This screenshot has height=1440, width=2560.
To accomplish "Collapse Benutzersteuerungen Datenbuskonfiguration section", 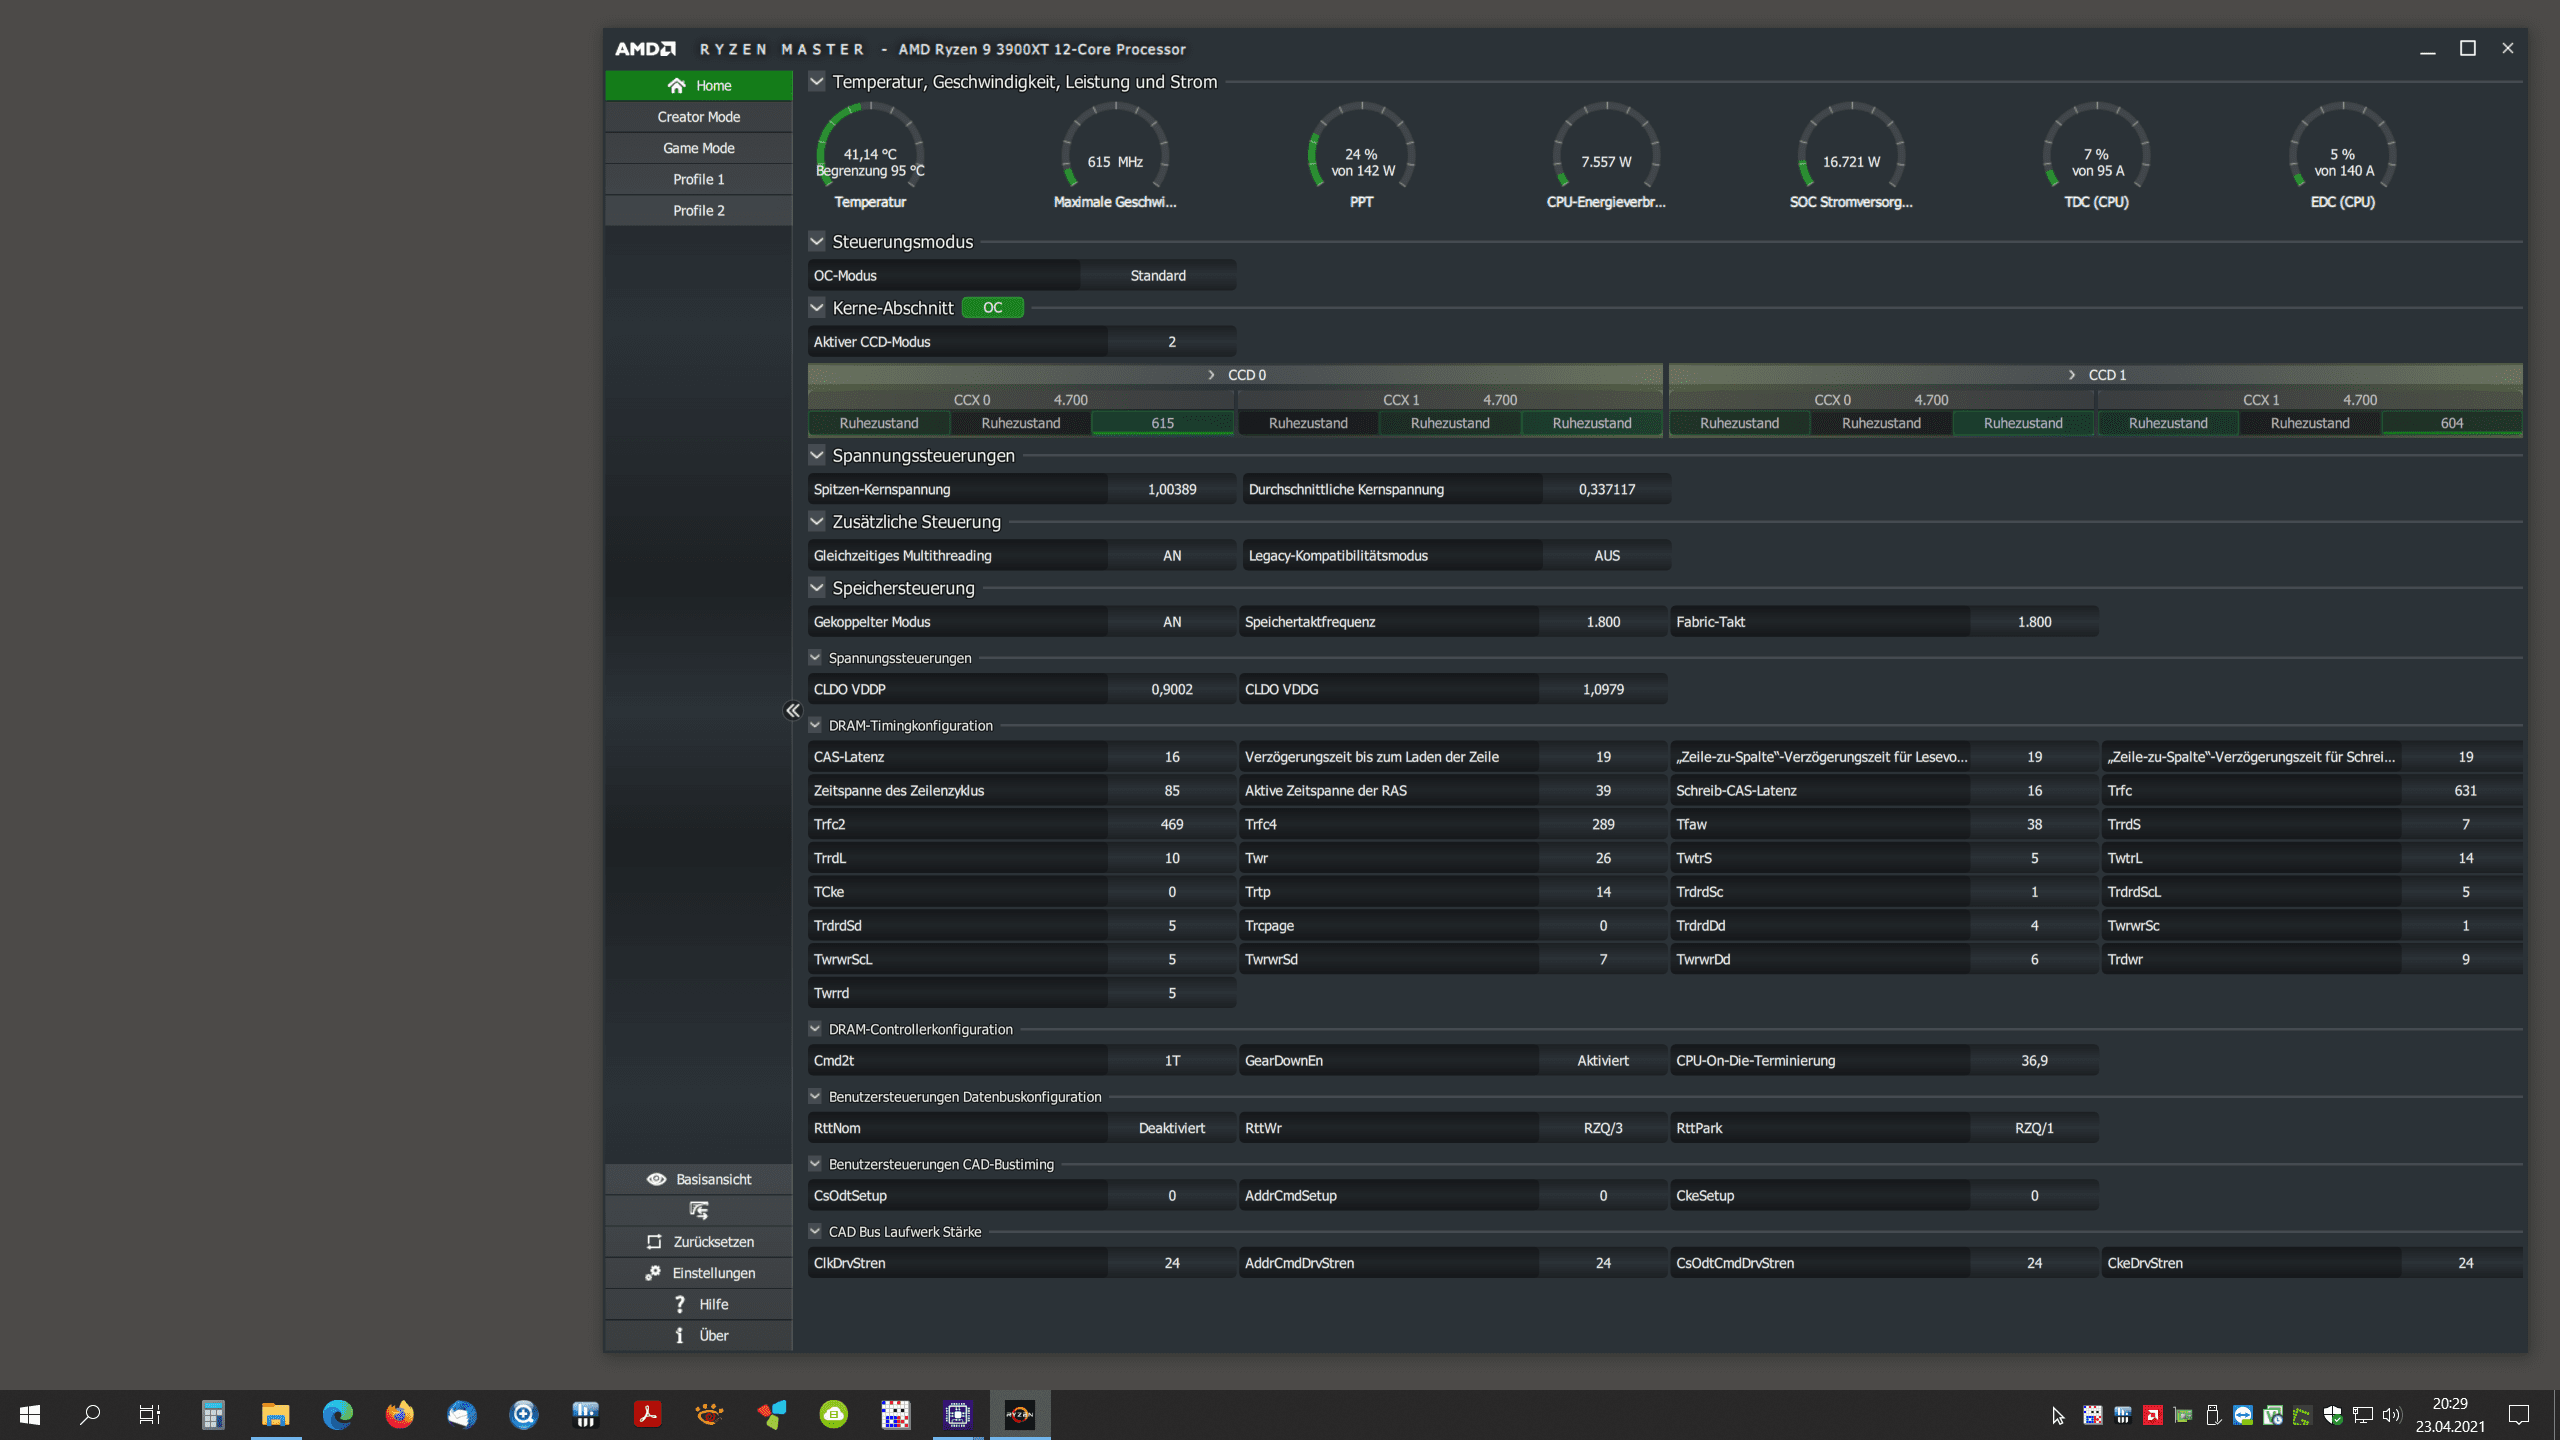I will [815, 1096].
